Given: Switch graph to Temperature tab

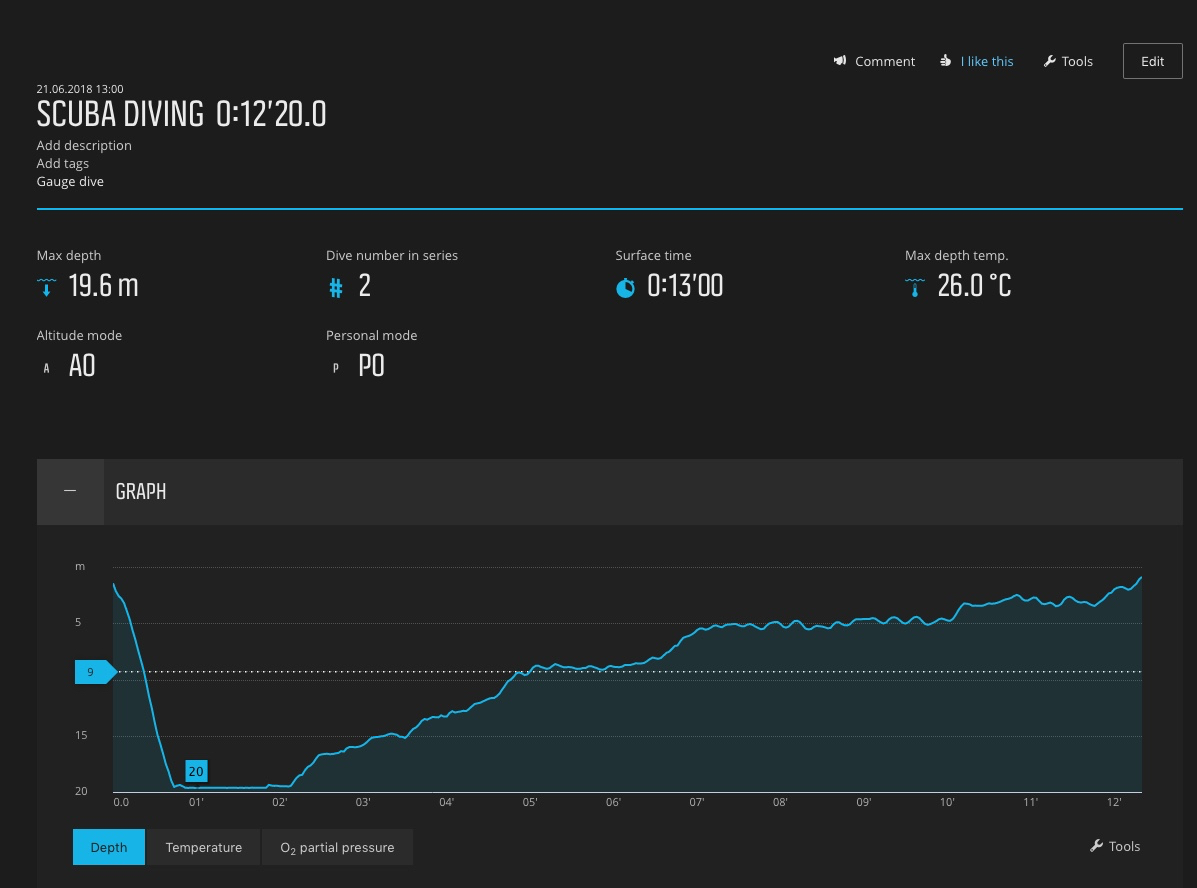Looking at the screenshot, I should coord(203,847).
